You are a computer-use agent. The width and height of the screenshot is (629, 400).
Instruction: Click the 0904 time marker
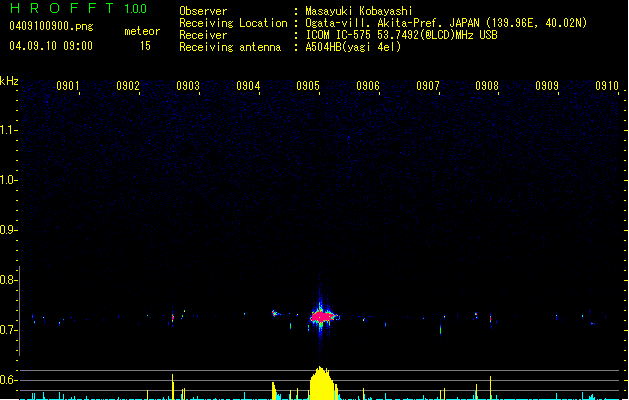click(x=248, y=86)
